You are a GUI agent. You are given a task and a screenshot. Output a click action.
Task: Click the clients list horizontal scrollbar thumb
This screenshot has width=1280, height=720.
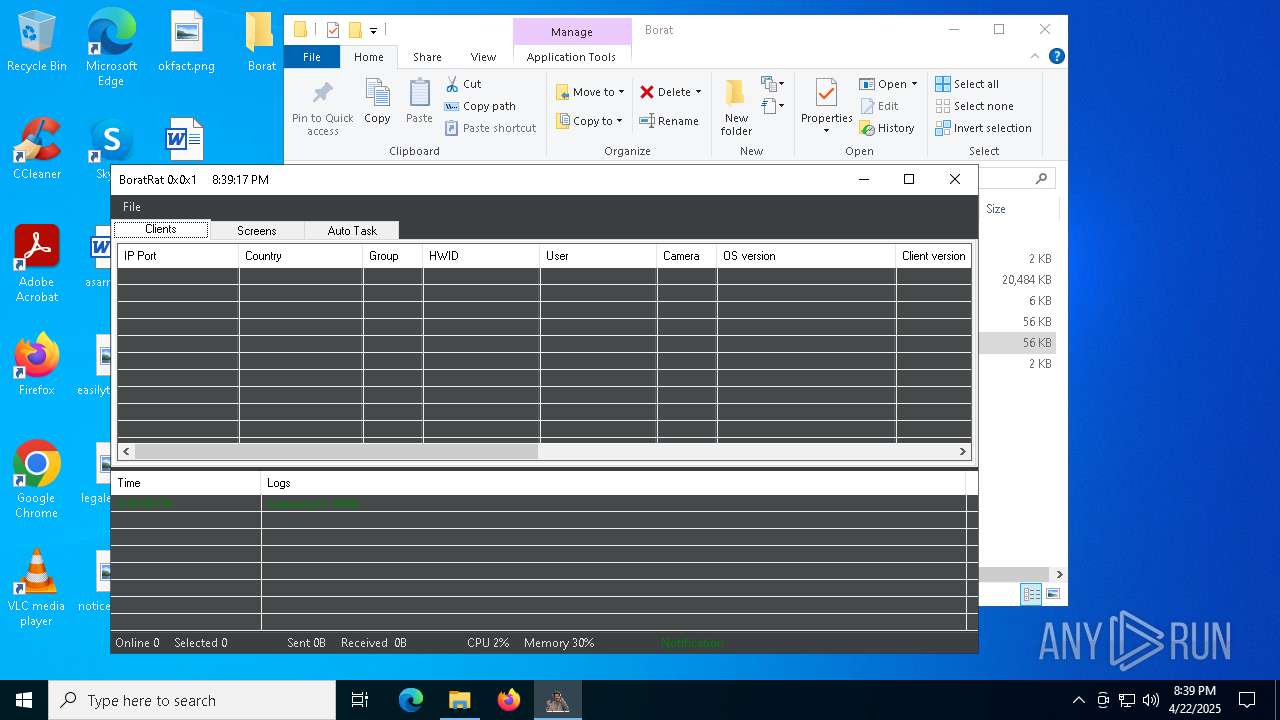point(337,451)
